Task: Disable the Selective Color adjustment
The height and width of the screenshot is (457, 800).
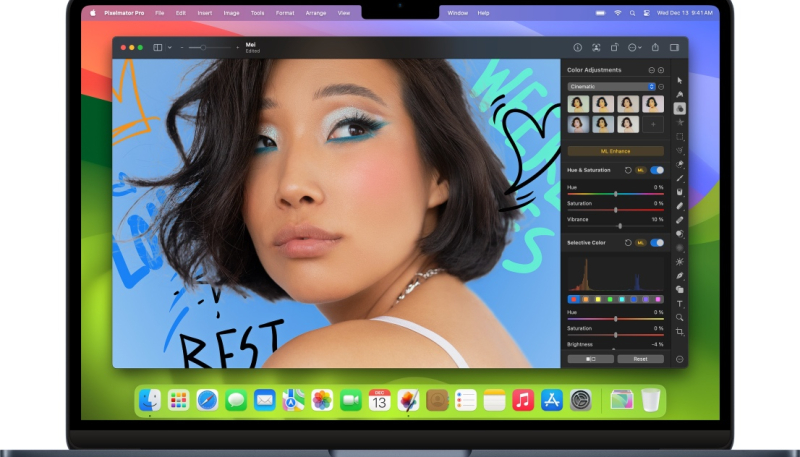Action: (657, 242)
